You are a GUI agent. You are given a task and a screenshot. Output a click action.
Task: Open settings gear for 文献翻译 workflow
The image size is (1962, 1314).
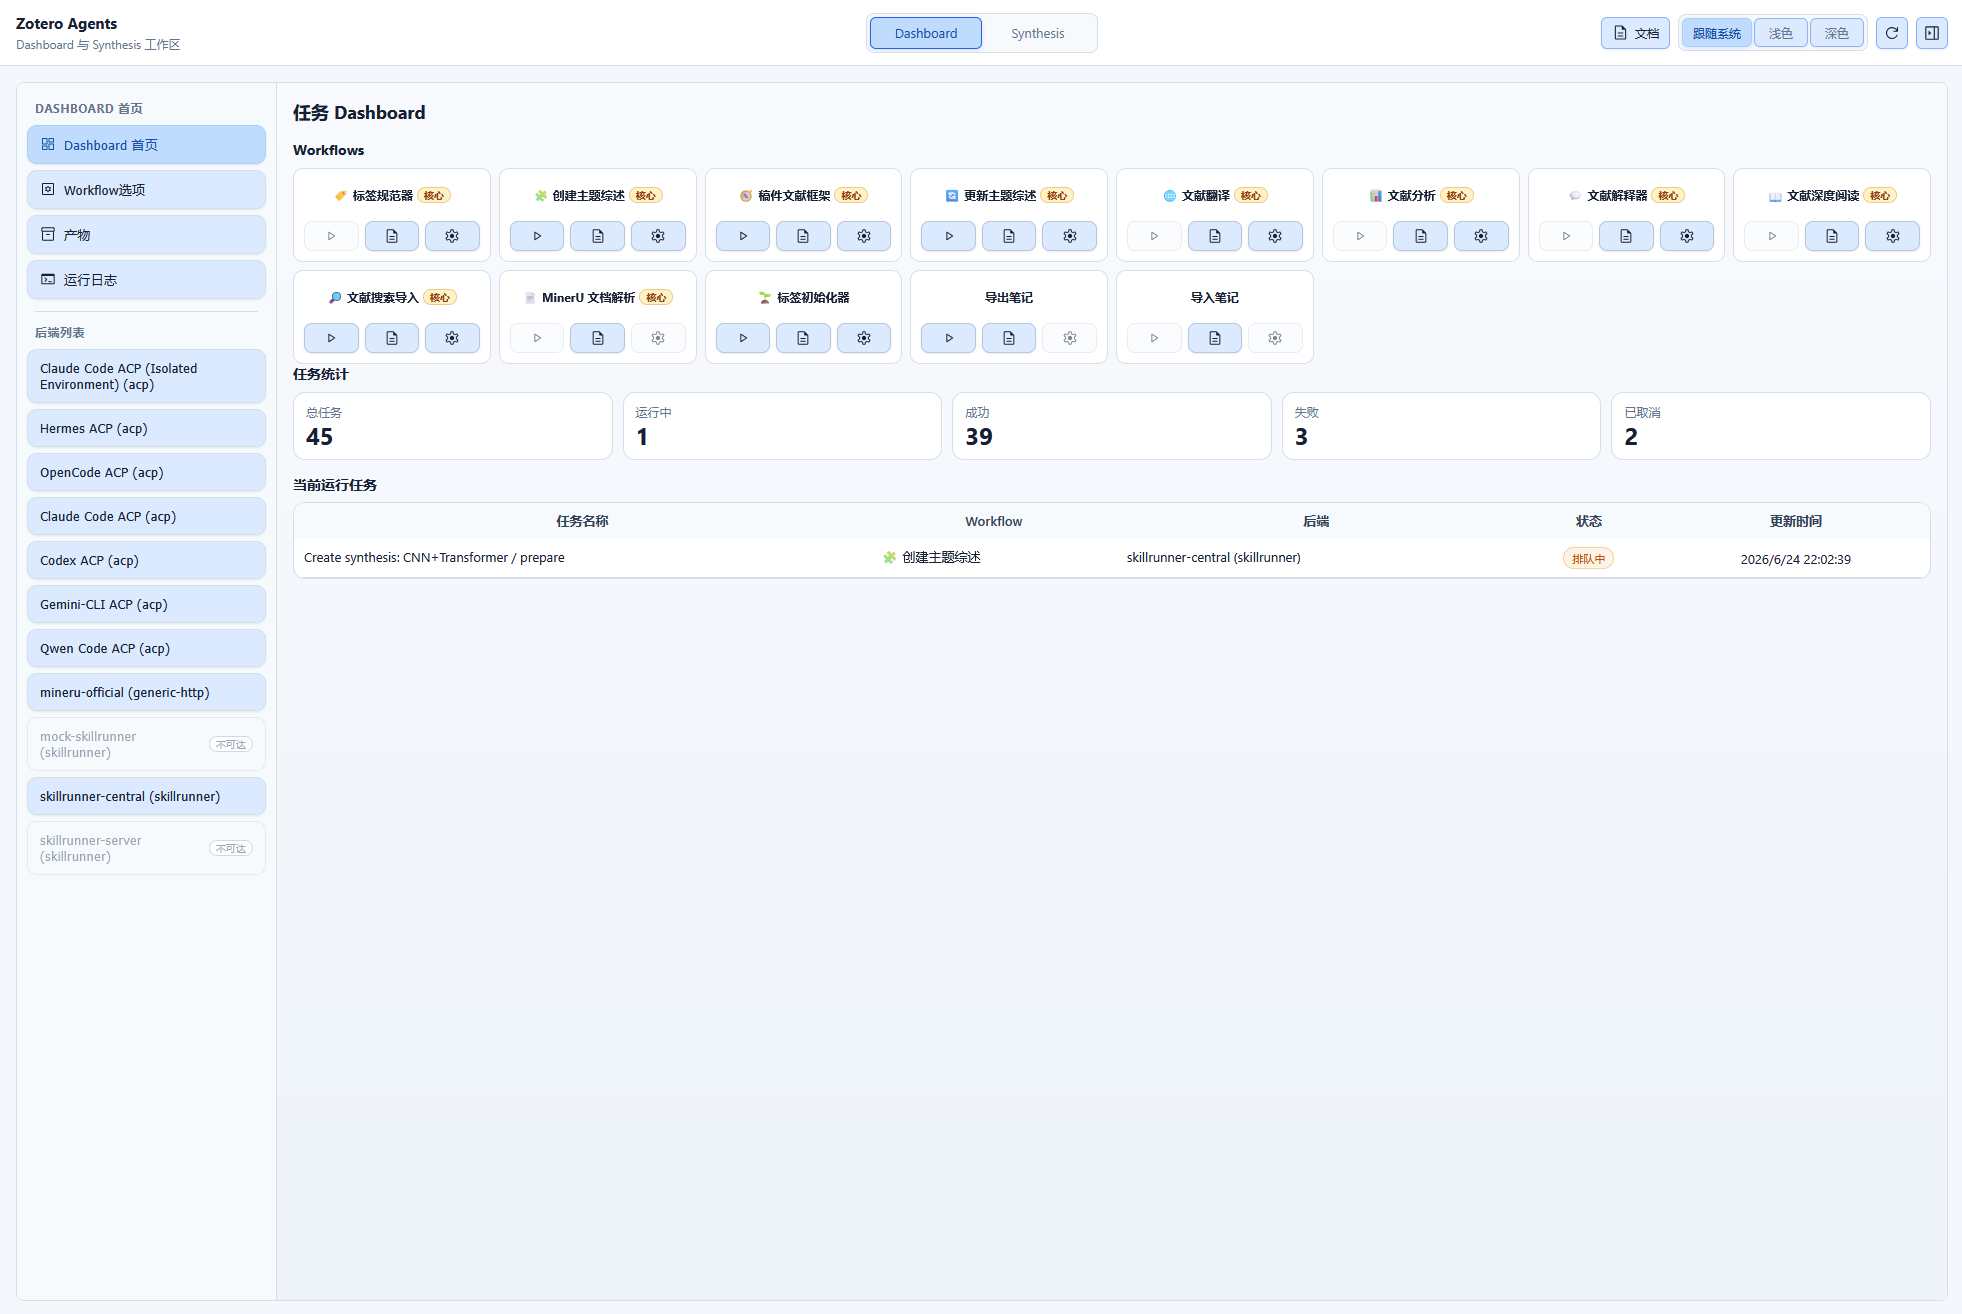point(1275,236)
